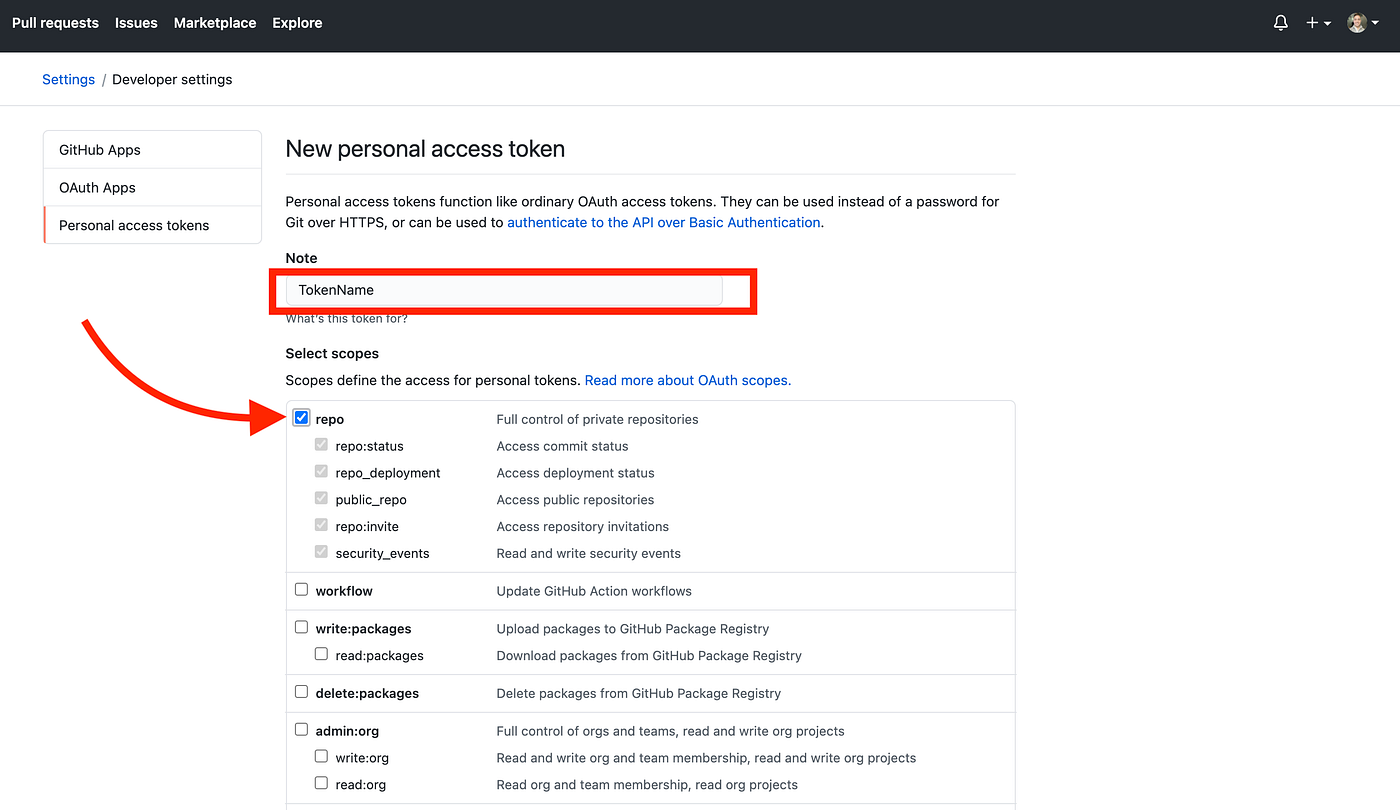Open the Issues page

(136, 22)
